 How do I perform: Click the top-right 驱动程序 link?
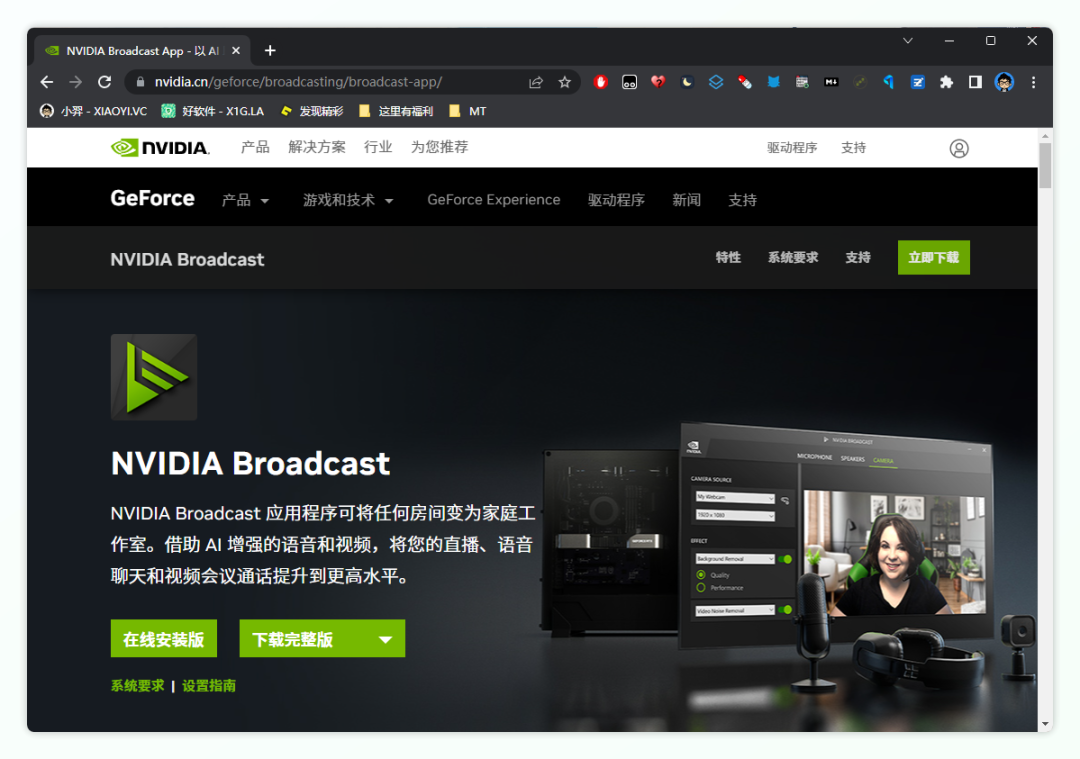coord(792,148)
